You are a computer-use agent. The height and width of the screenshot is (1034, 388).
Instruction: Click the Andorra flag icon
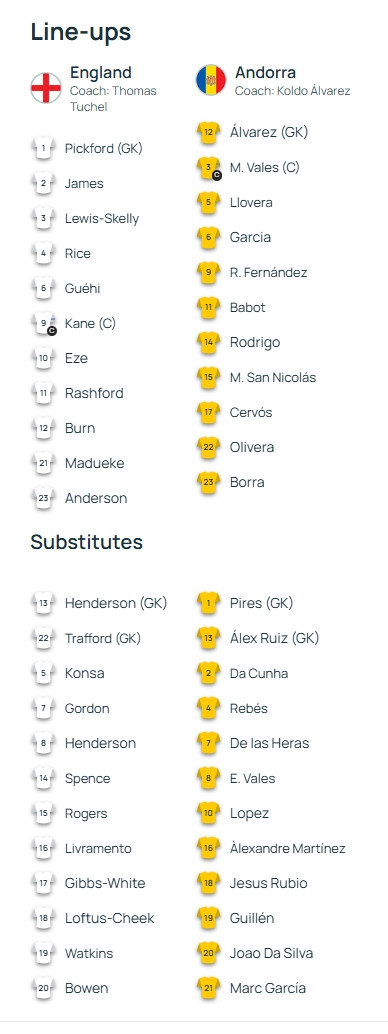(210, 80)
